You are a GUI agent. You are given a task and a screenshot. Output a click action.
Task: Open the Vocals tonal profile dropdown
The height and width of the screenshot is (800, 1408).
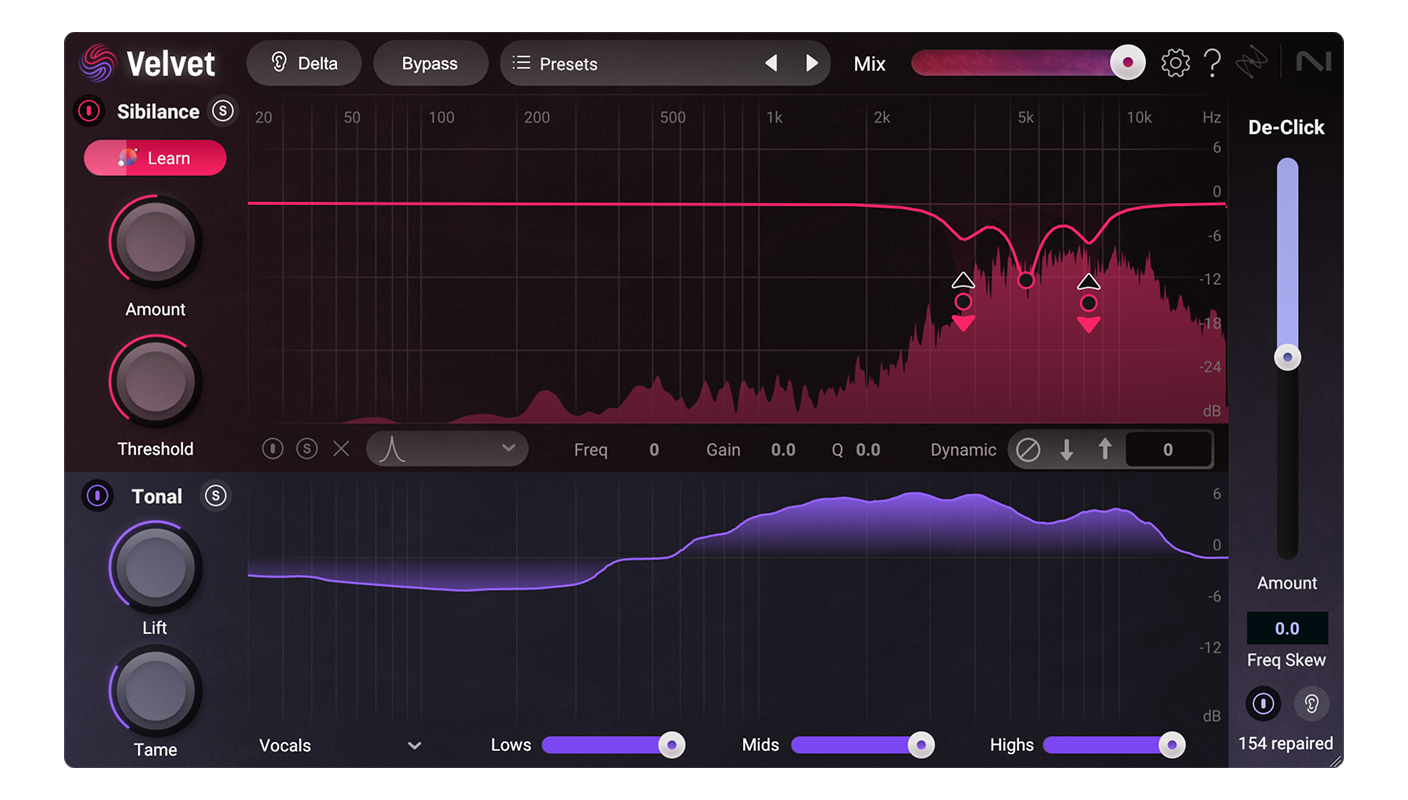340,746
